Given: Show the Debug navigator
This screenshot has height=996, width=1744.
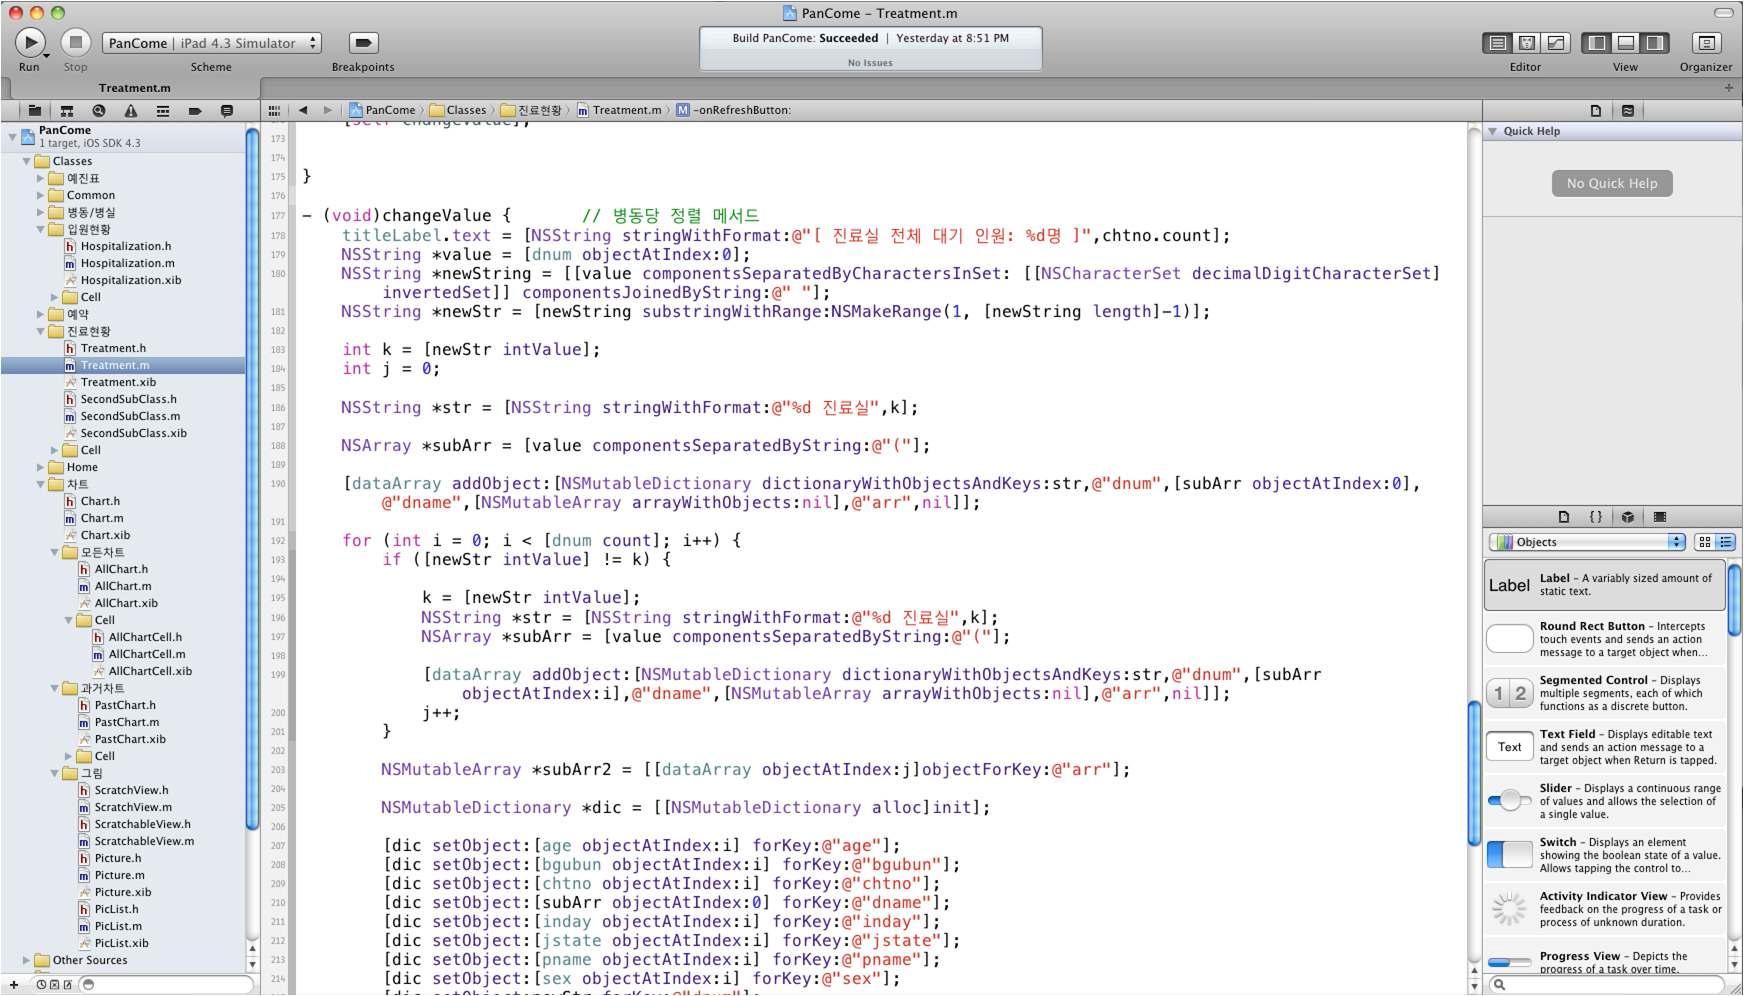Looking at the screenshot, I should pos(163,110).
